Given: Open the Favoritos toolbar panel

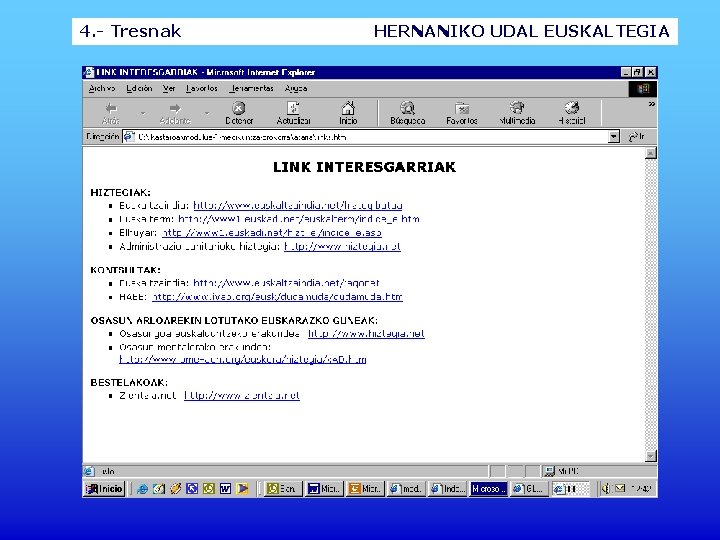Looking at the screenshot, I should [x=461, y=113].
